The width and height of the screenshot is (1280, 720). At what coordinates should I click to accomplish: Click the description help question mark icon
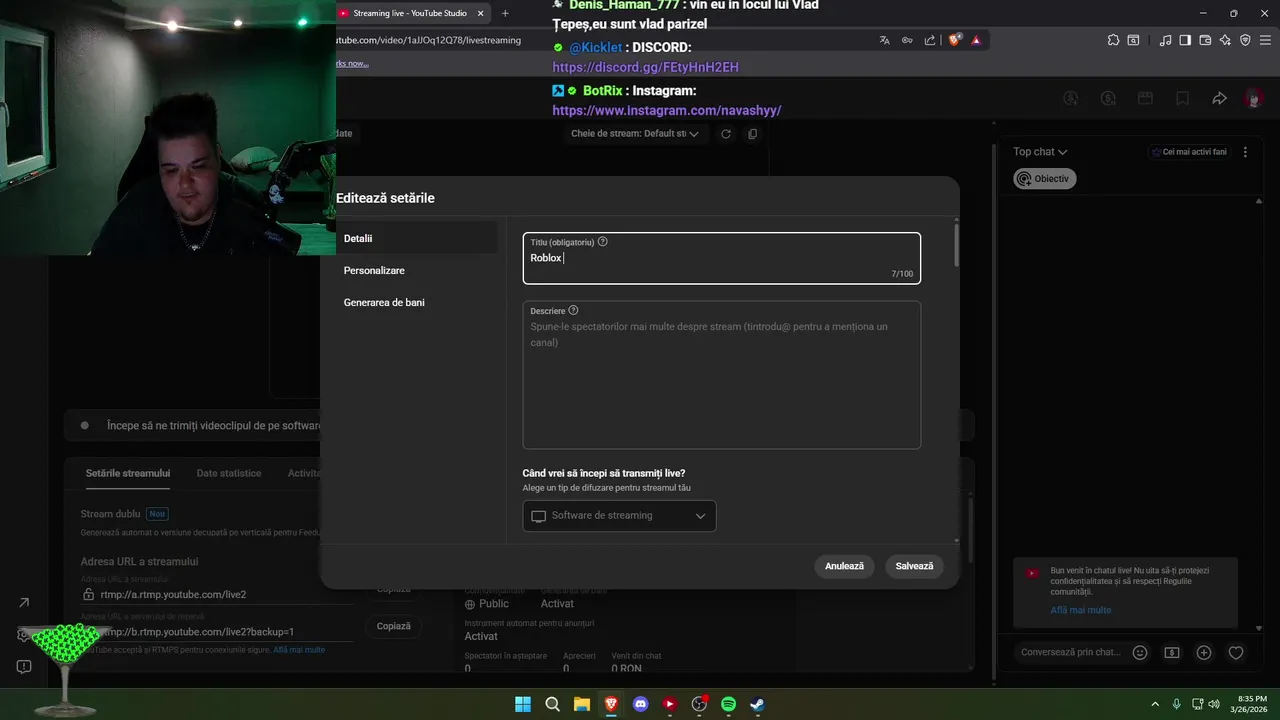point(573,310)
